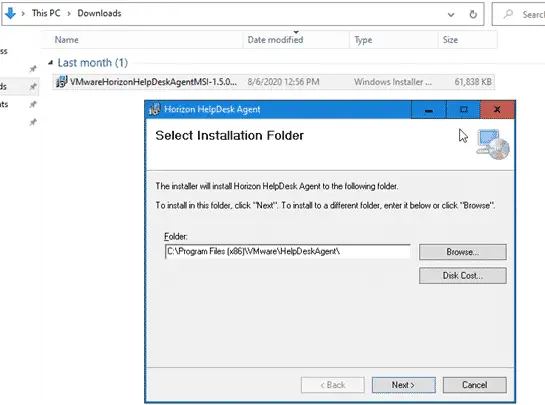Collapse the Last month group

51,63
